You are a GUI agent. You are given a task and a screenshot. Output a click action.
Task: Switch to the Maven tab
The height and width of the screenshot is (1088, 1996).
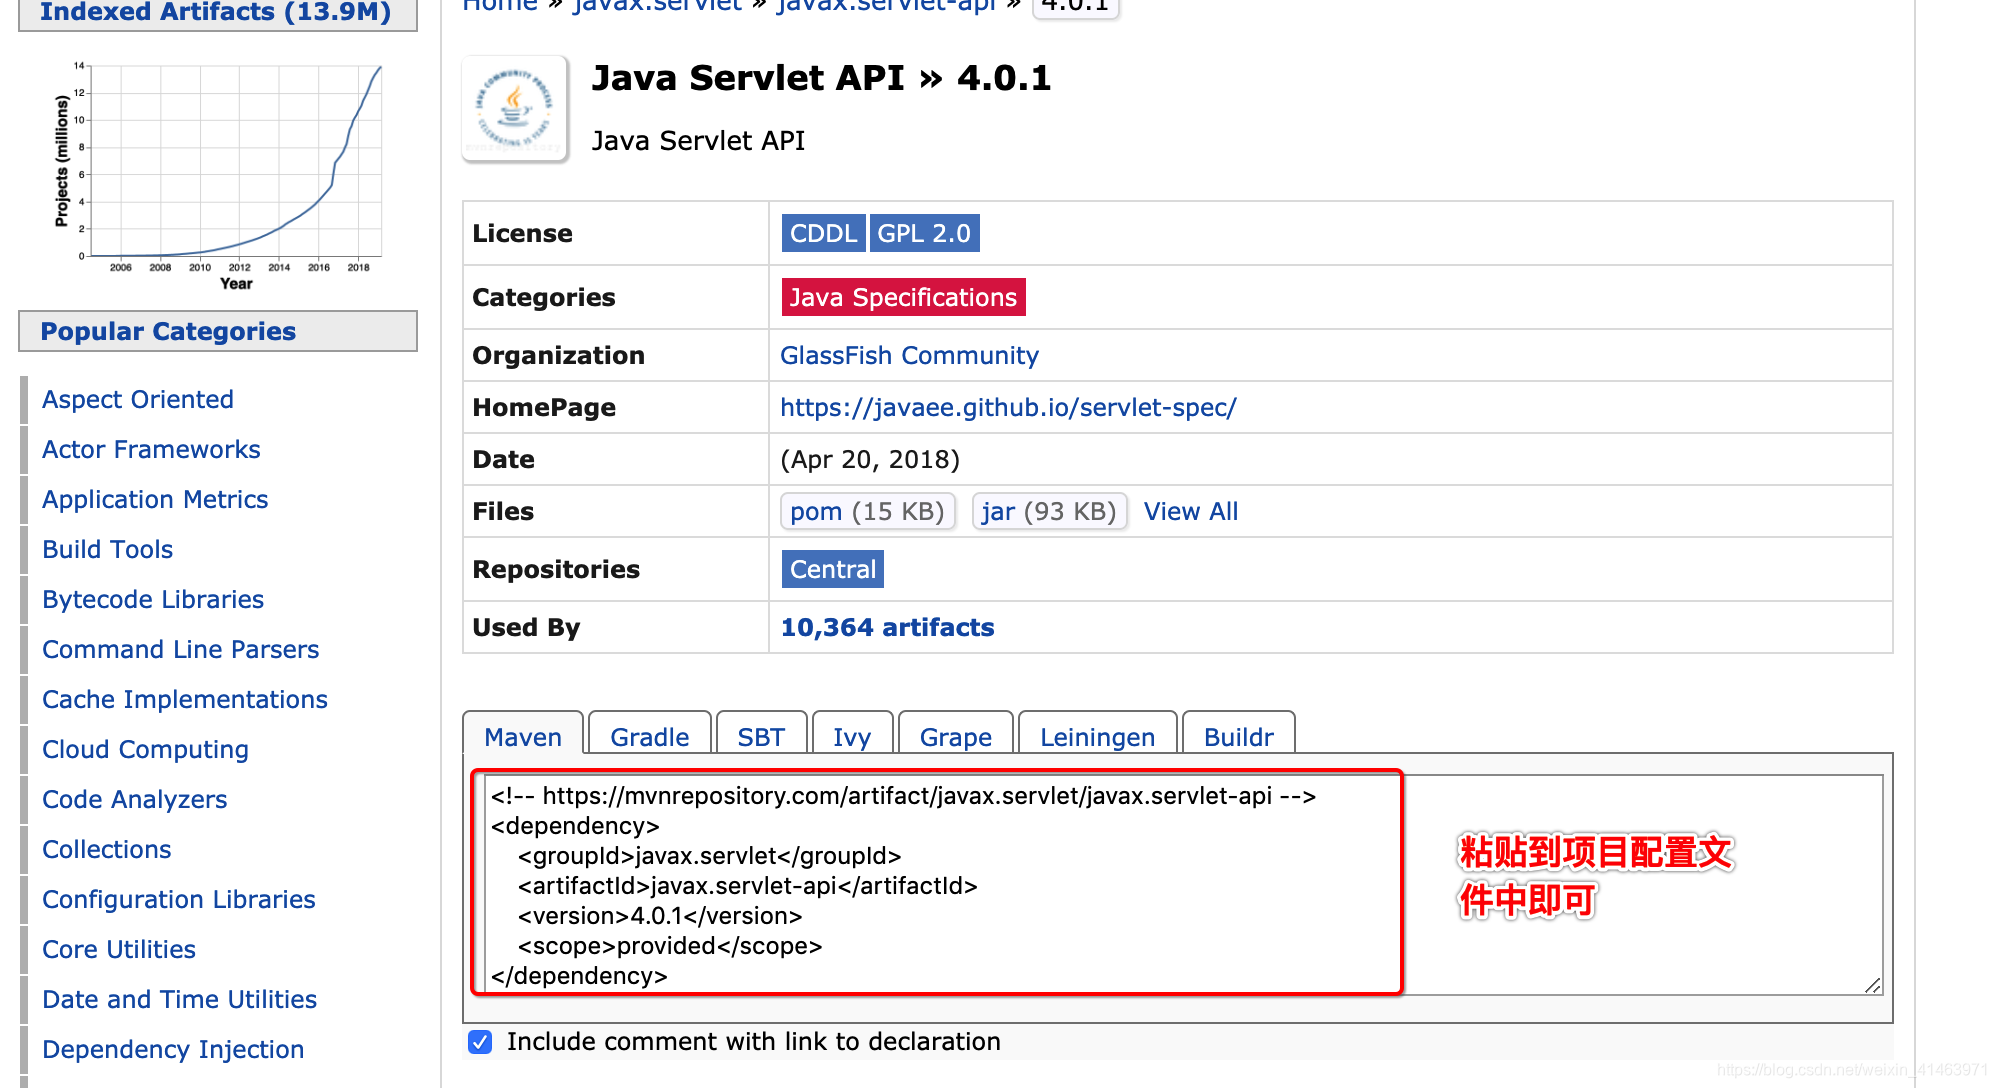click(523, 737)
